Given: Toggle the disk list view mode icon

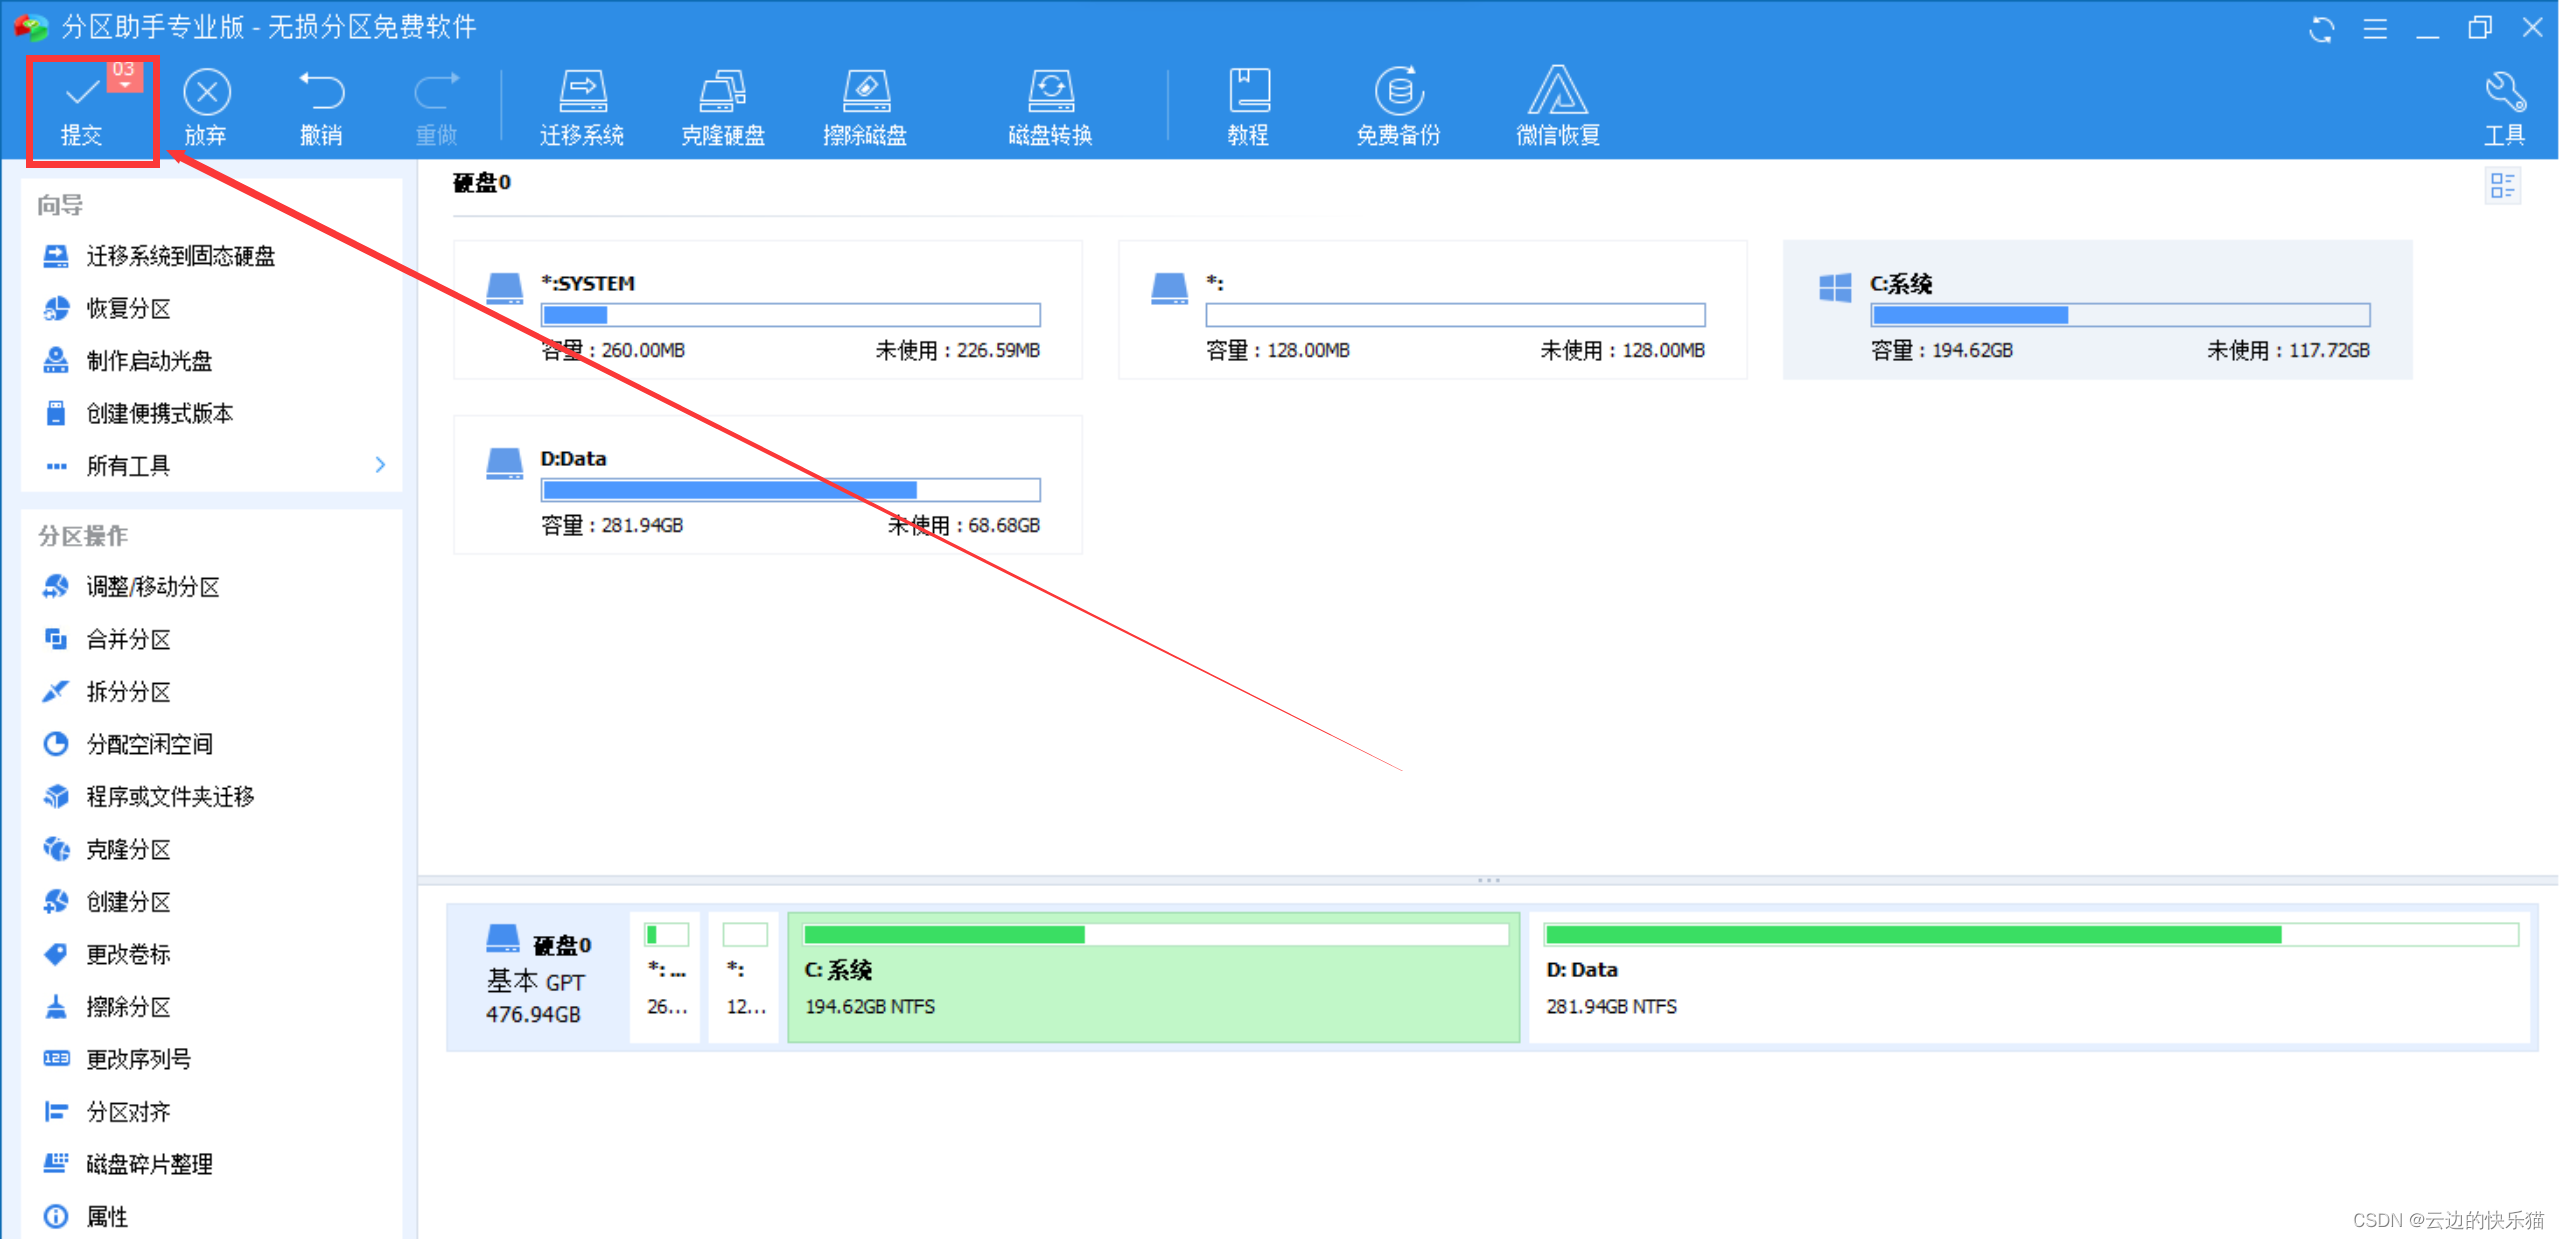Looking at the screenshot, I should coord(2502,186).
